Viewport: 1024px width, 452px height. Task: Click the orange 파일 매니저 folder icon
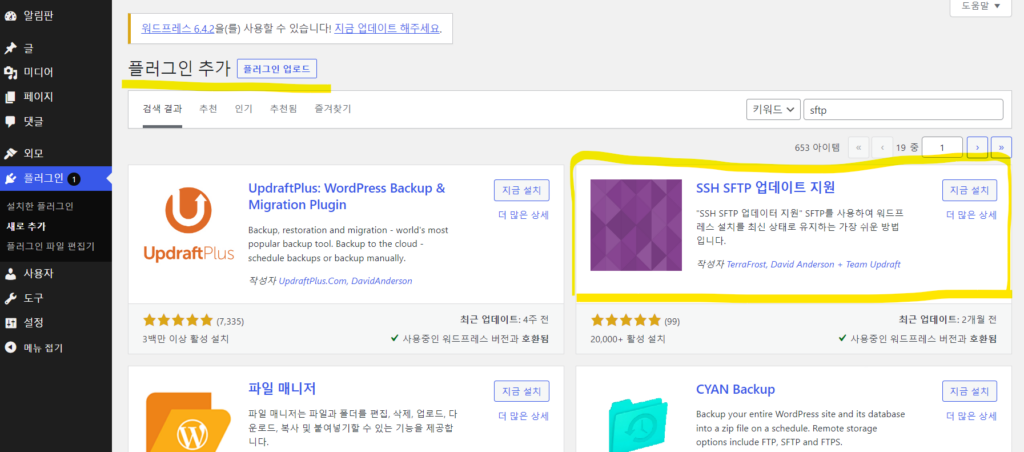188,421
